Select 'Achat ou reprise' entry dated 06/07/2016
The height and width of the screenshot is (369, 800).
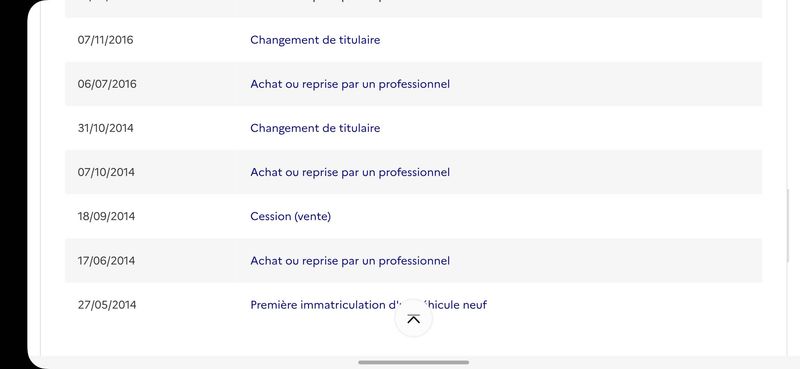[x=350, y=84]
